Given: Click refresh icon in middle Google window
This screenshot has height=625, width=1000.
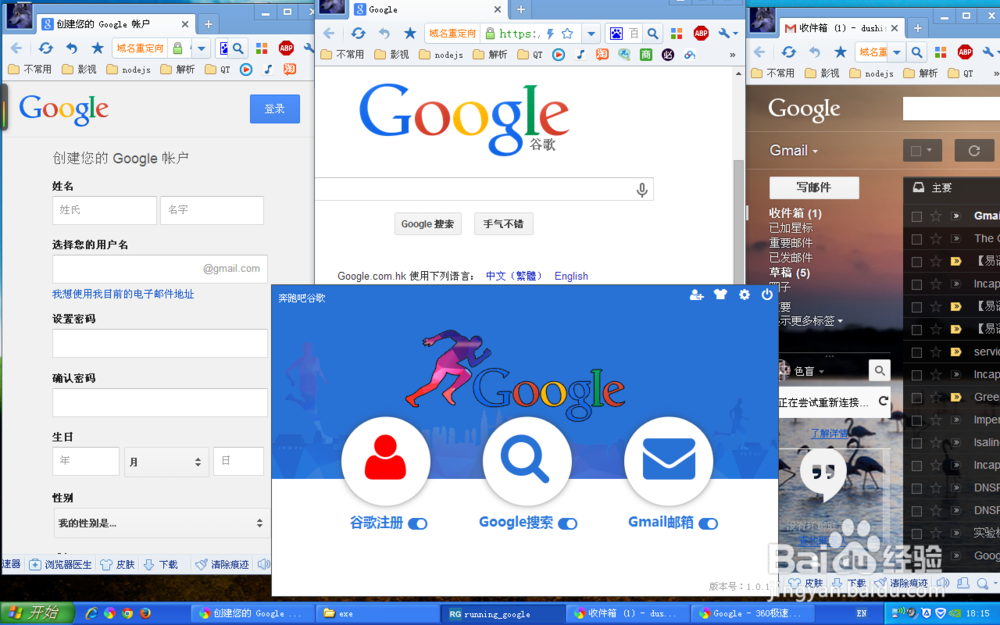Looking at the screenshot, I should [358, 33].
